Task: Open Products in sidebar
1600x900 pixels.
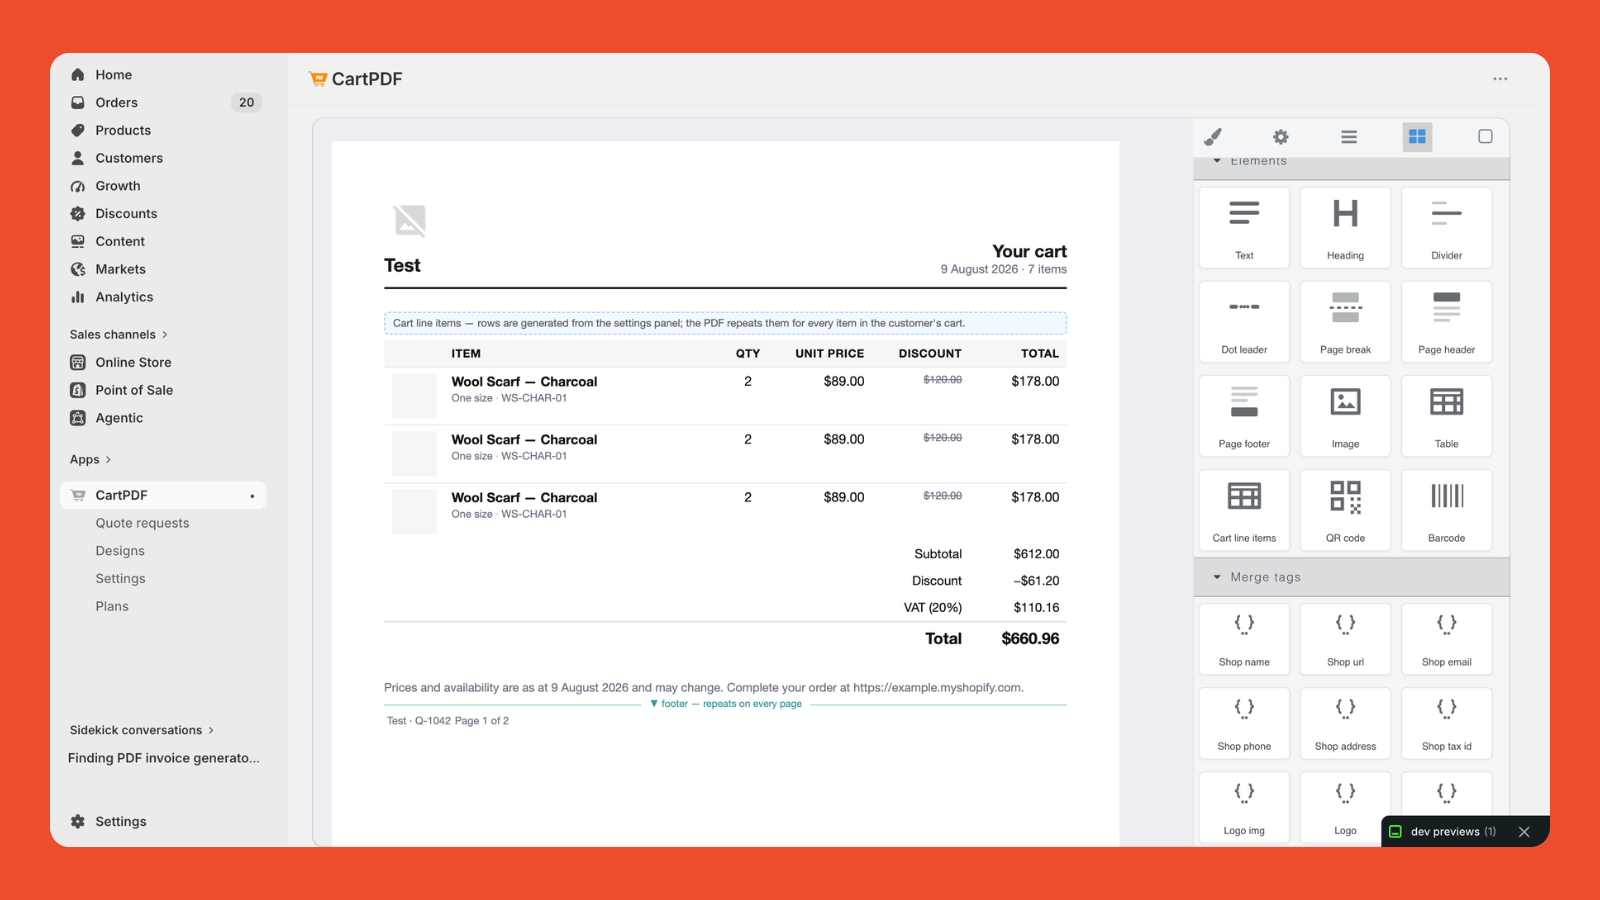Action: point(165,130)
